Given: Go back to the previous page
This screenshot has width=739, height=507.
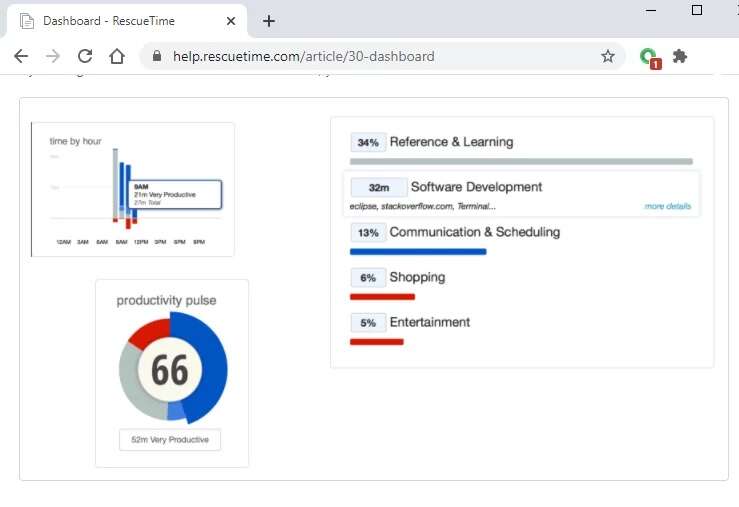Looking at the screenshot, I should [21, 57].
